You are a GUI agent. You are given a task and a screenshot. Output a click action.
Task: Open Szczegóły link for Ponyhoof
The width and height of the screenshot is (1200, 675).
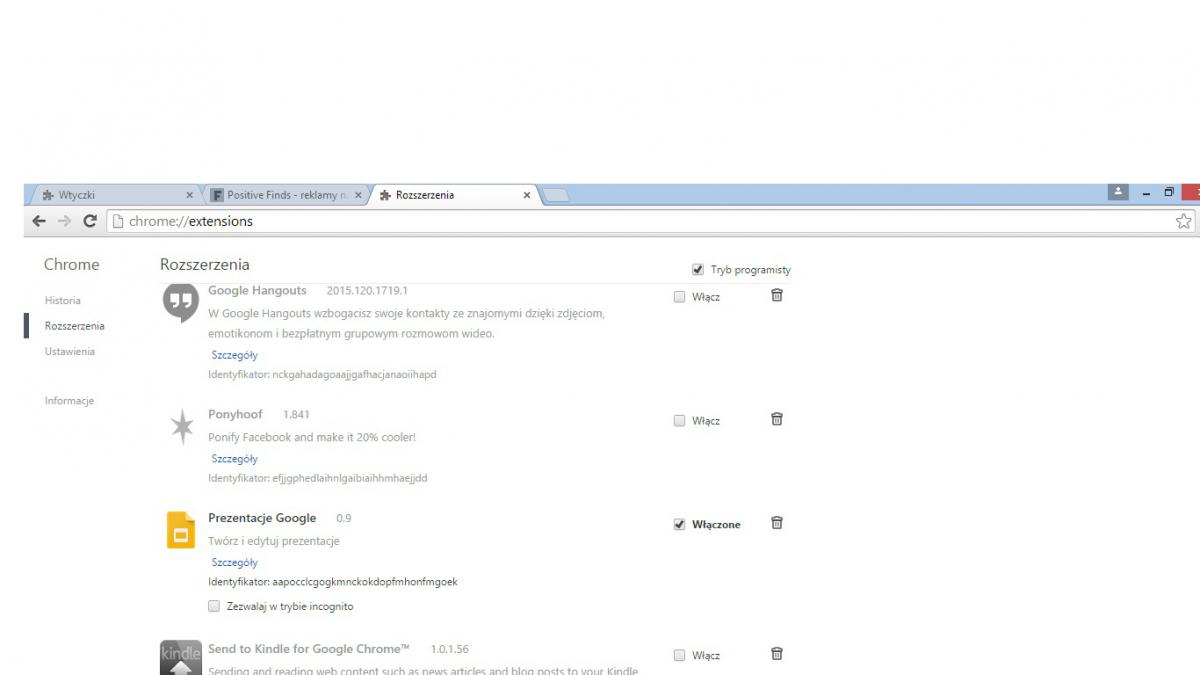click(234, 459)
